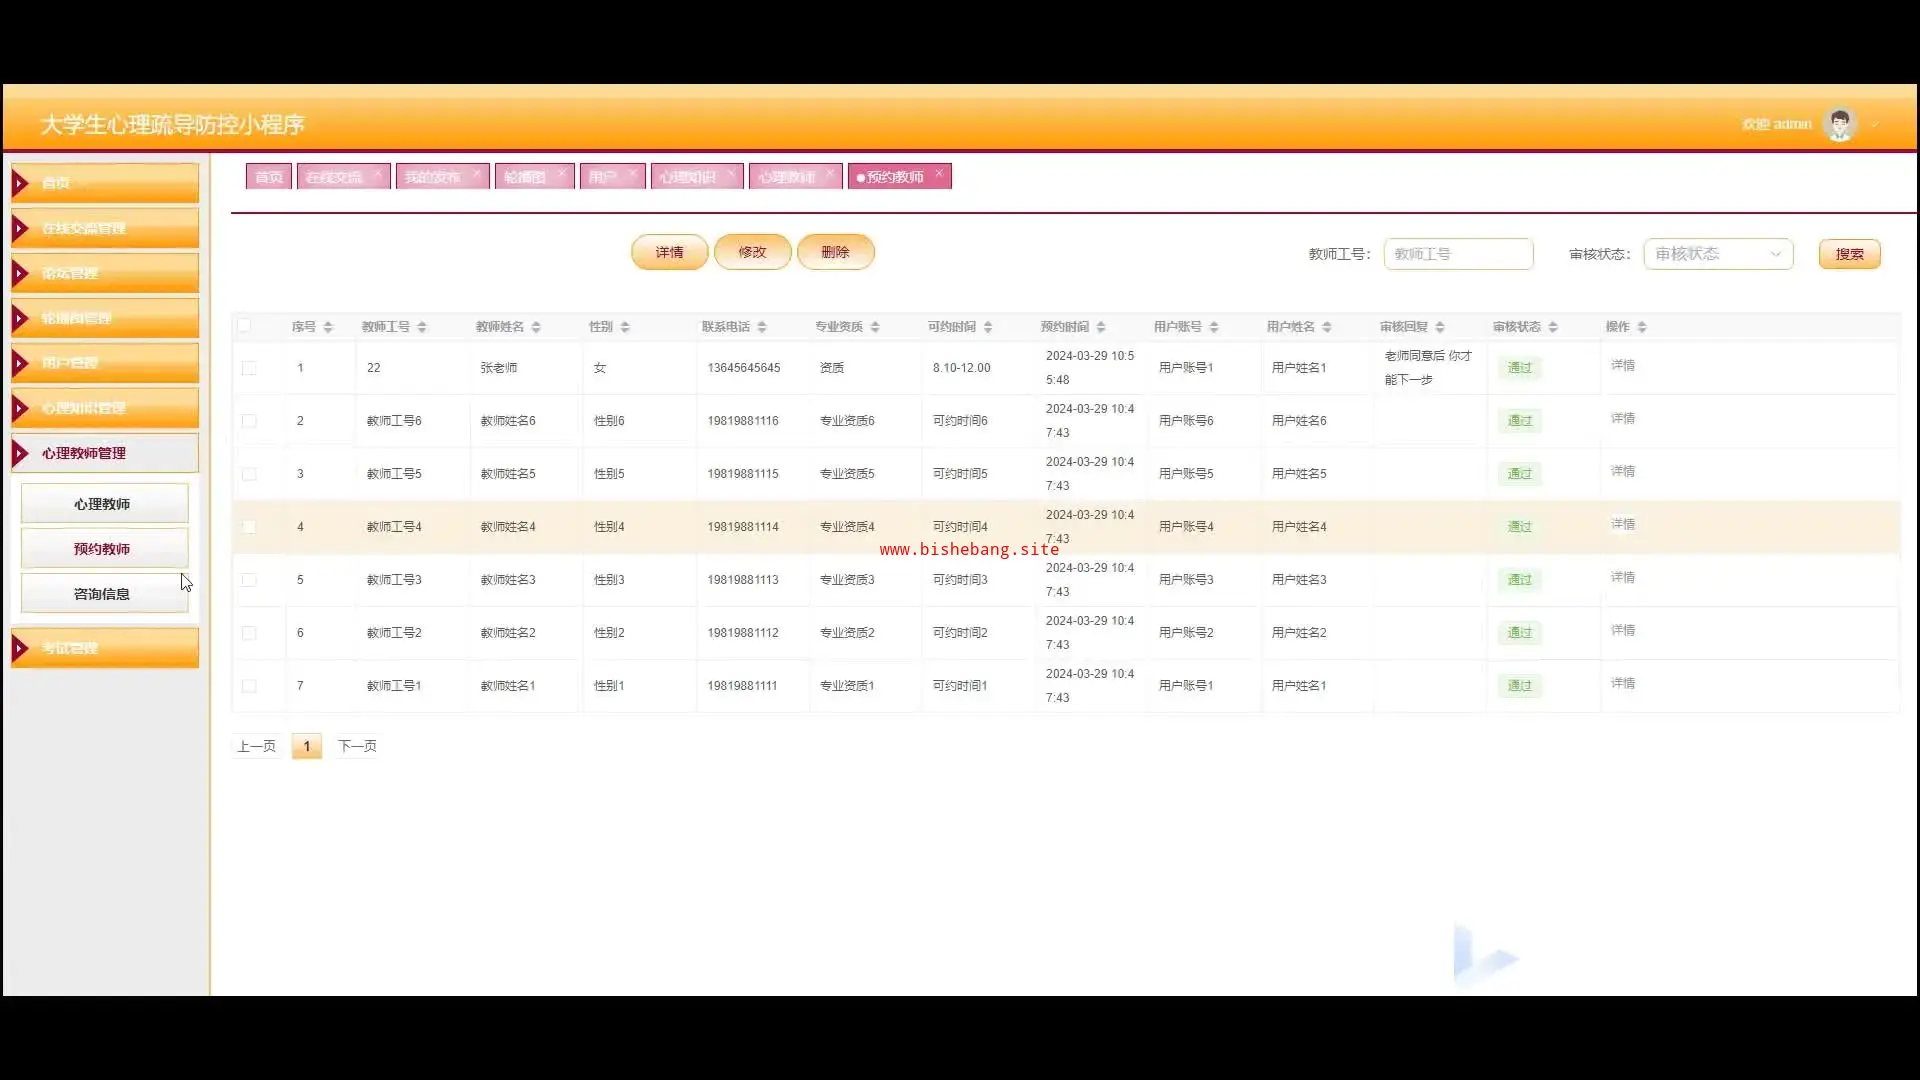The height and width of the screenshot is (1080, 1920).
Task: Tick the select-all checkbox in the table header
Action: [x=244, y=326]
